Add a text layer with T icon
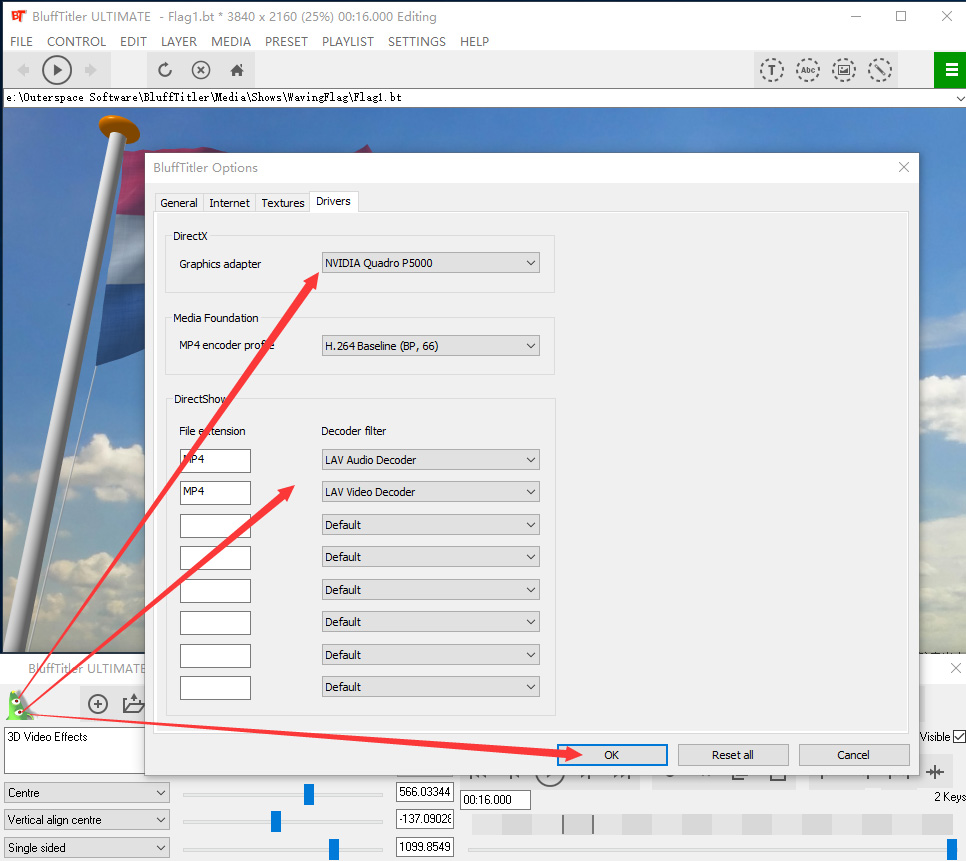966x861 pixels. click(x=771, y=70)
